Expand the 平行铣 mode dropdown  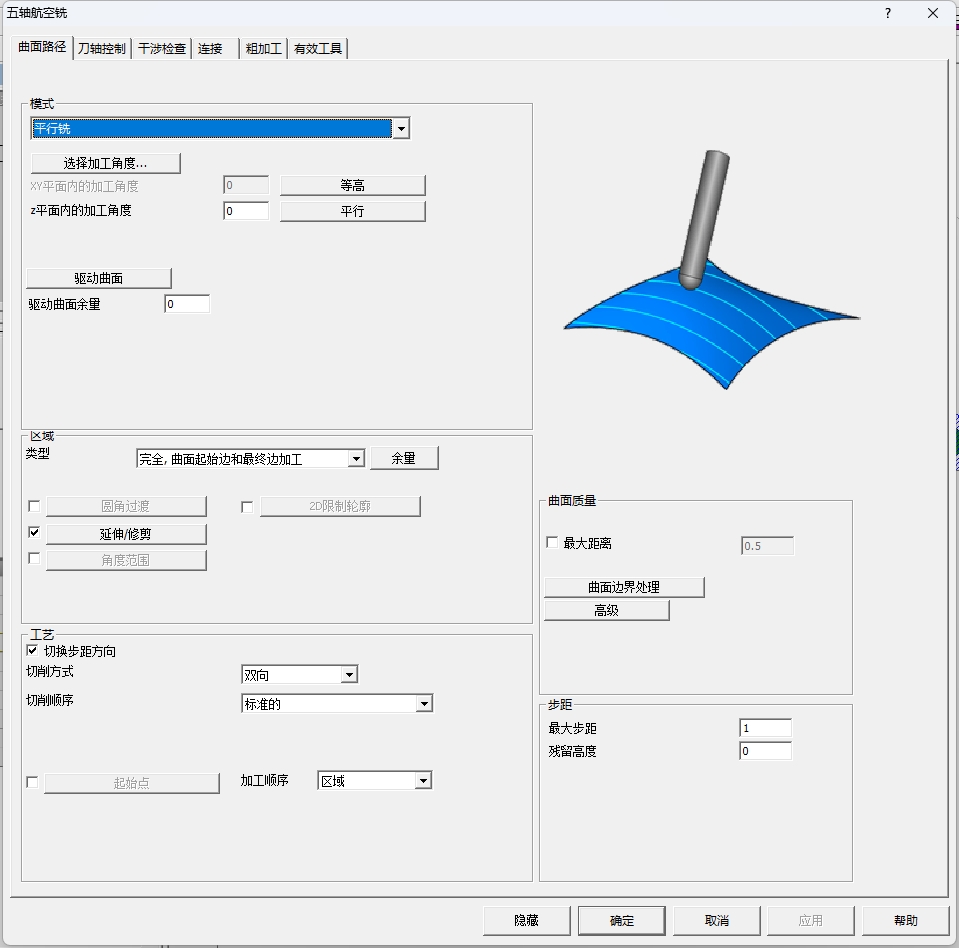[401, 128]
